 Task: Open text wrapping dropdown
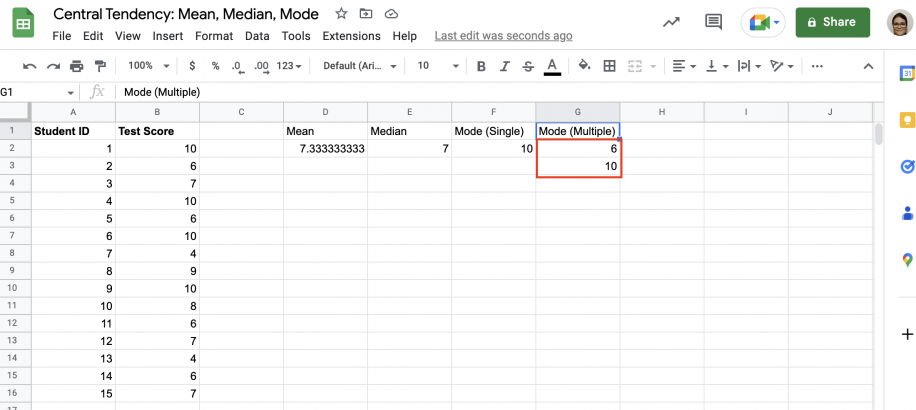tap(750, 66)
